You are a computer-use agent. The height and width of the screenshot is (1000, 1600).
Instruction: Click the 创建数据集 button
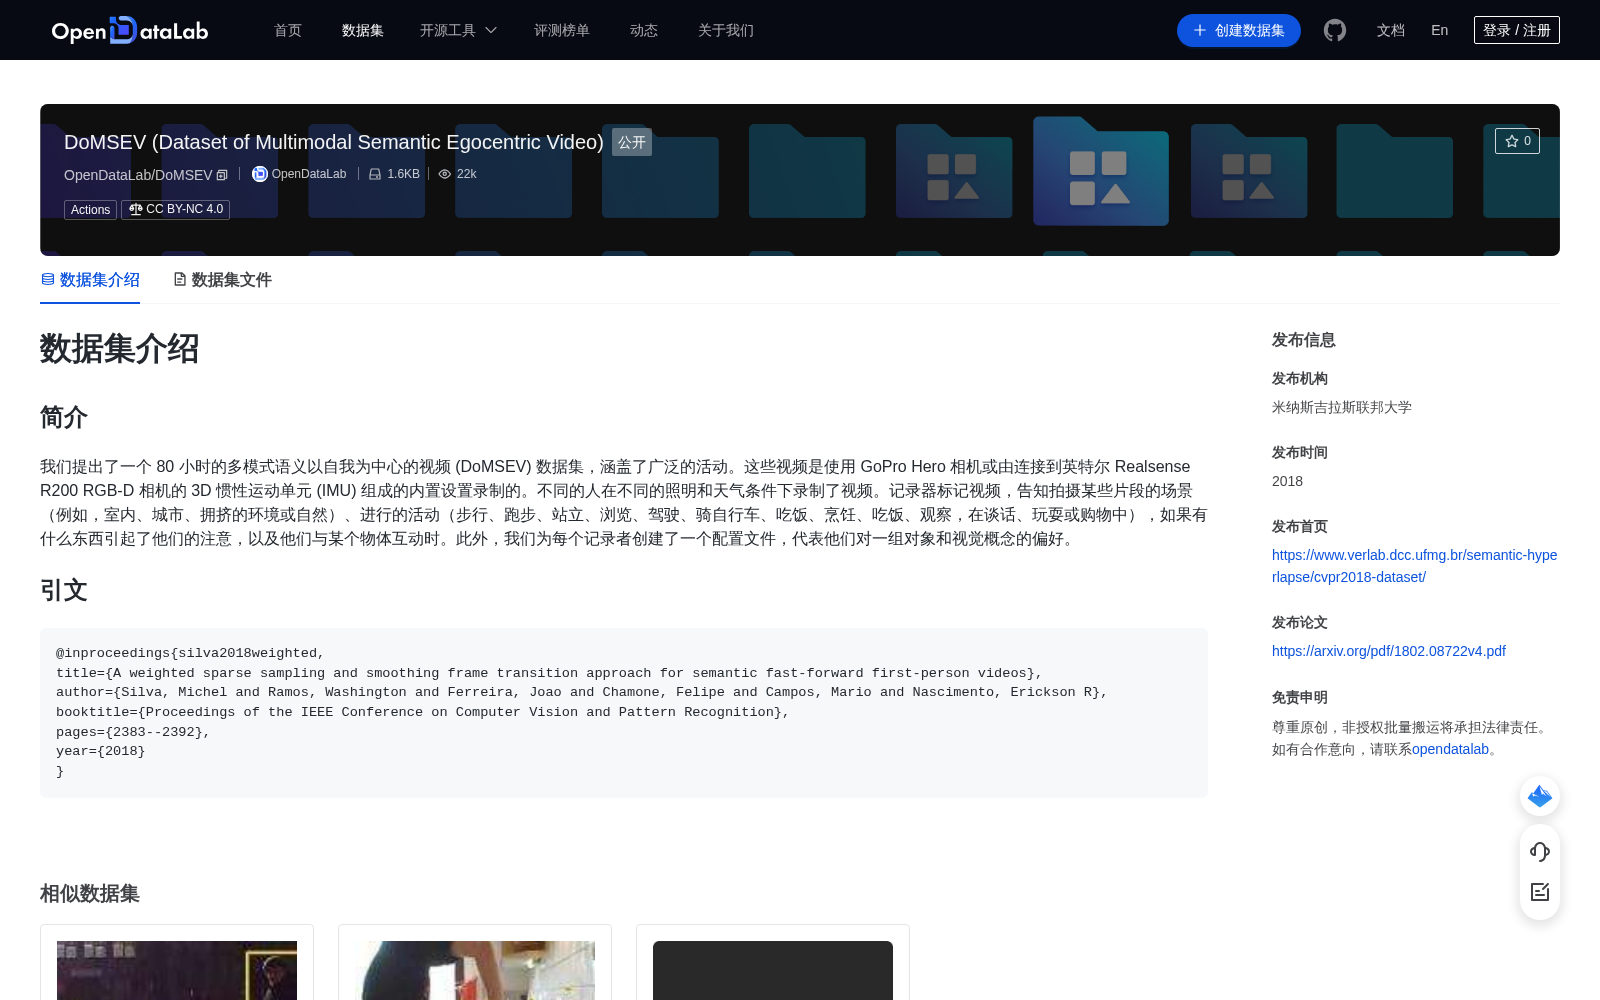(1239, 31)
